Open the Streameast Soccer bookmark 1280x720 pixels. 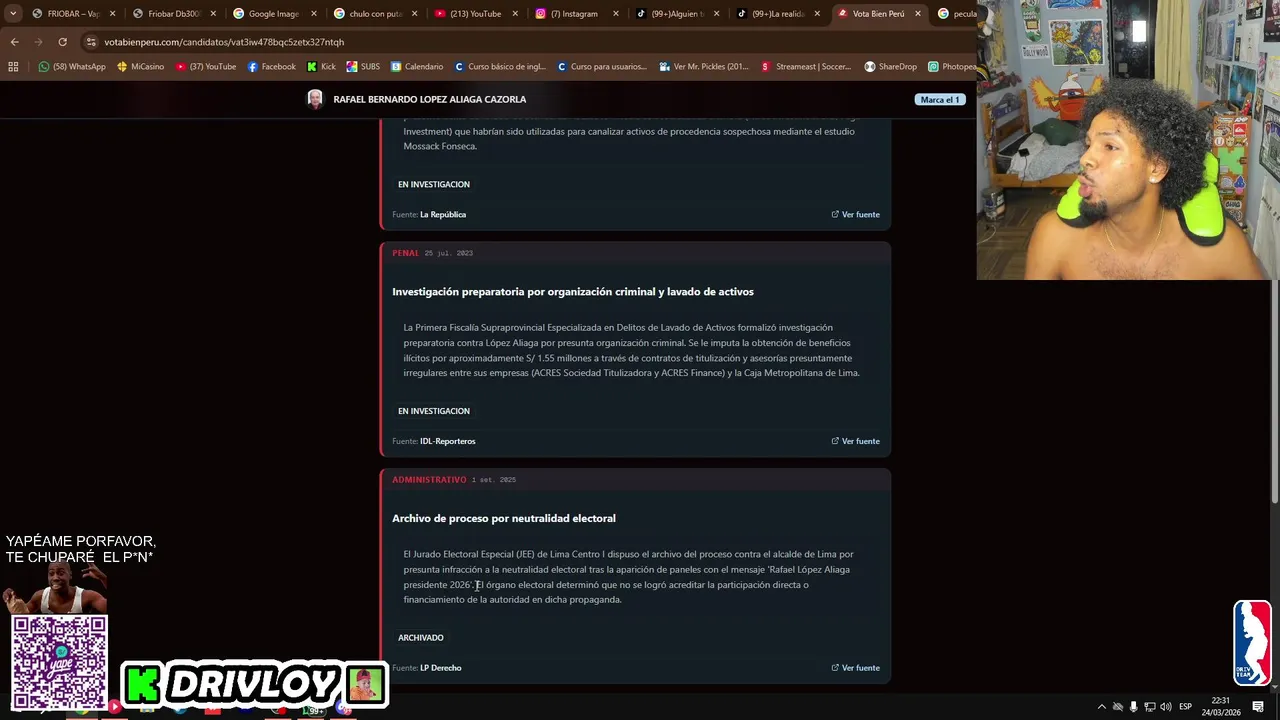click(806, 67)
